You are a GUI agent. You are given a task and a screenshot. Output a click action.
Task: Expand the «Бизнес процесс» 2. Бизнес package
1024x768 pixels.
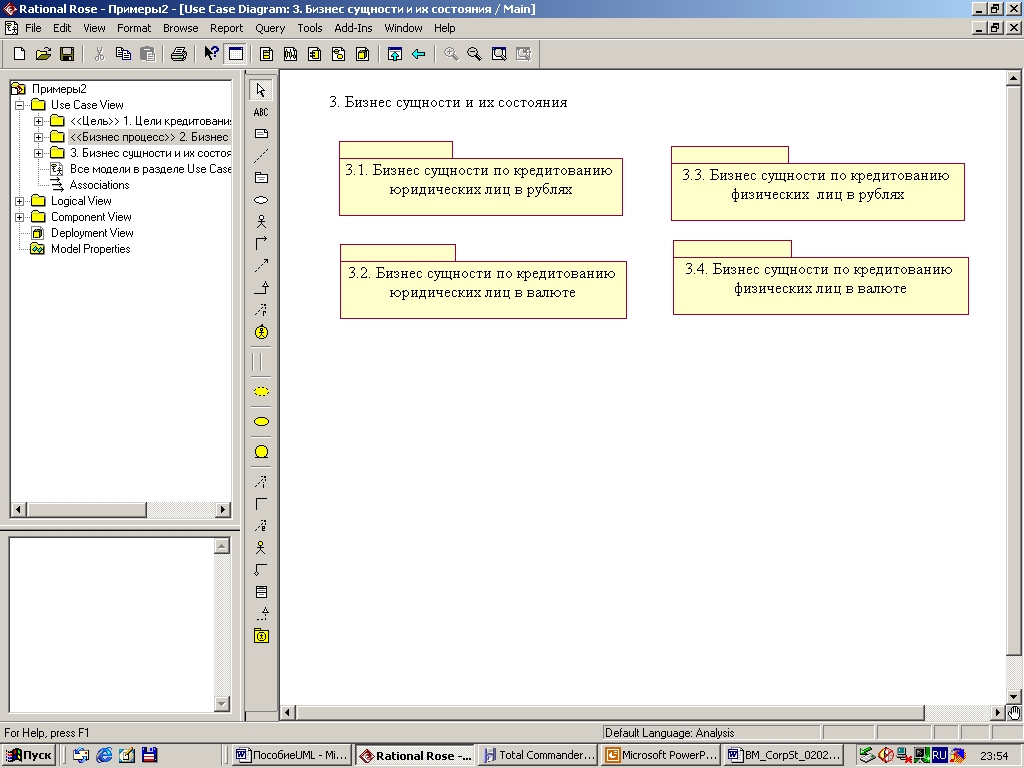[39, 137]
